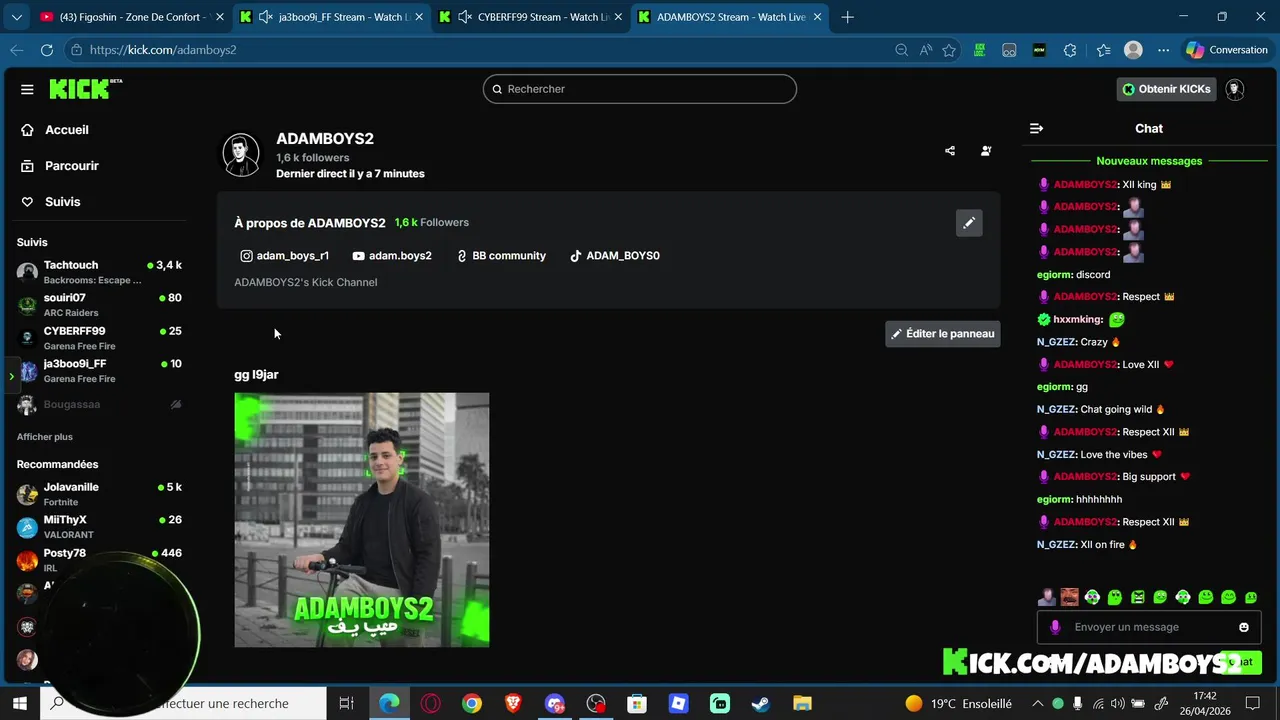Go back with the browser back arrow

[x=17, y=50]
